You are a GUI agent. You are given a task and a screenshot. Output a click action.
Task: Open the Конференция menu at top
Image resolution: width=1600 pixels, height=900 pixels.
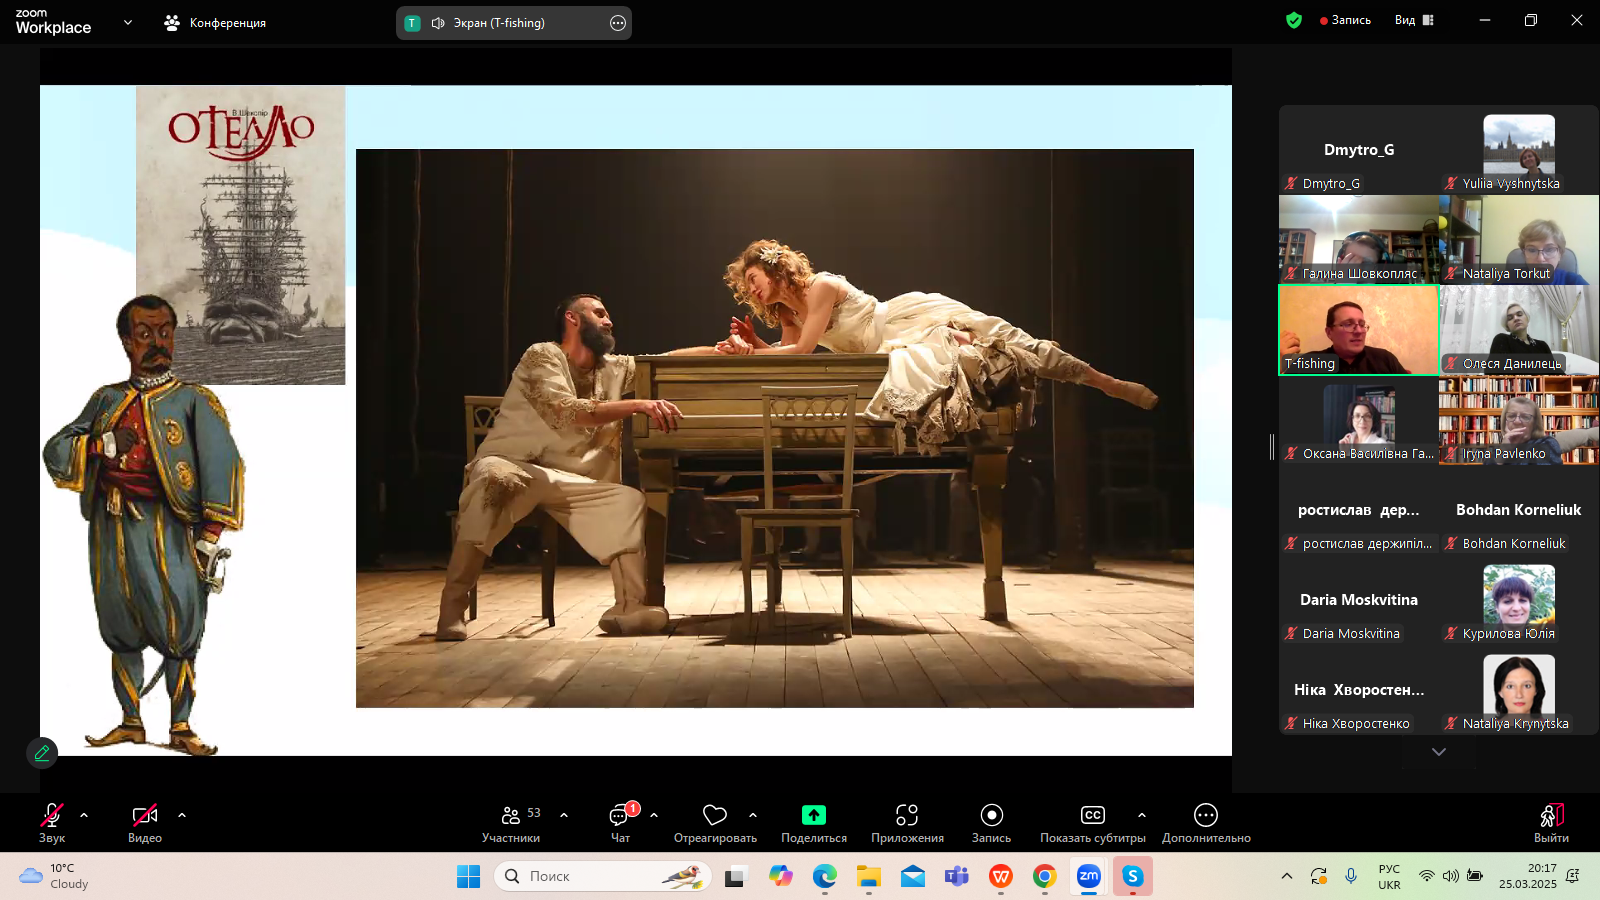[x=215, y=22]
